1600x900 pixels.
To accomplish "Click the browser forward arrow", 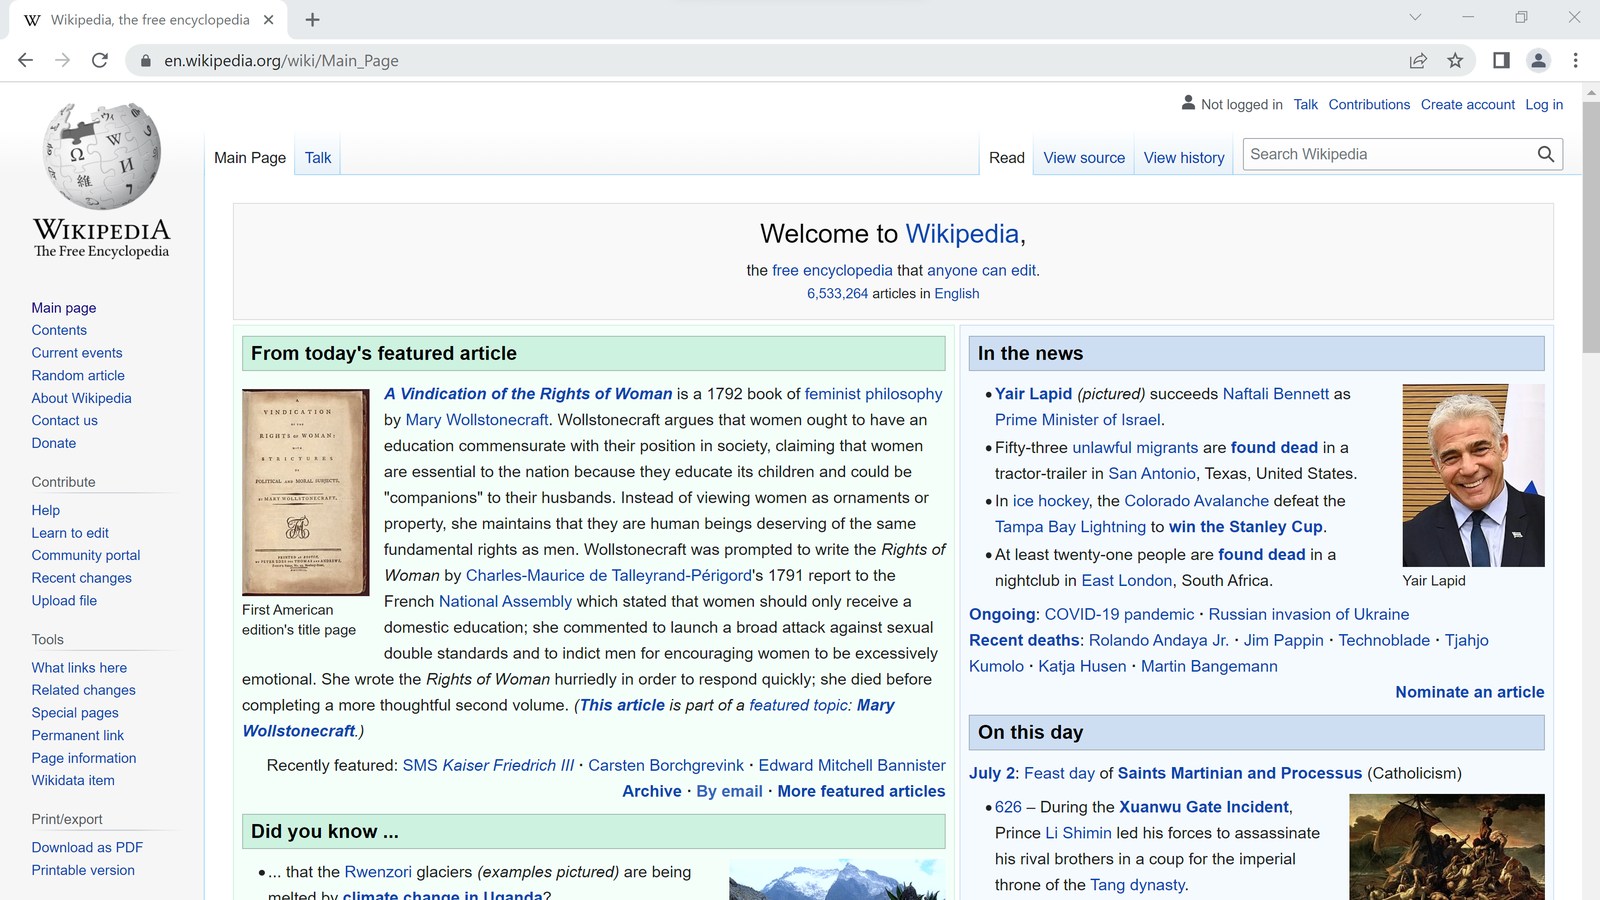I will (x=62, y=61).
